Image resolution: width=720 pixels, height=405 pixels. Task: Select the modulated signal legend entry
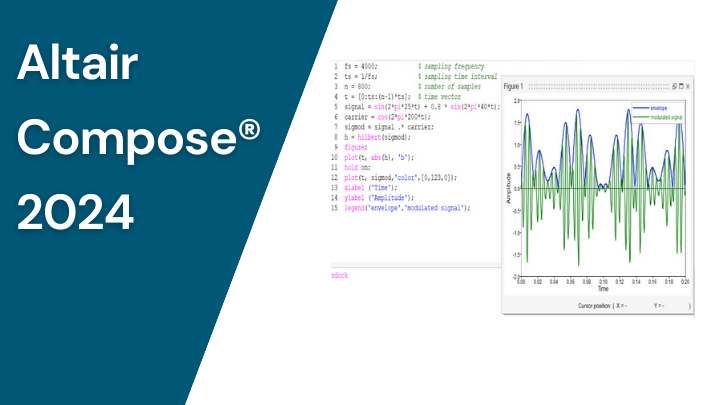(661, 116)
